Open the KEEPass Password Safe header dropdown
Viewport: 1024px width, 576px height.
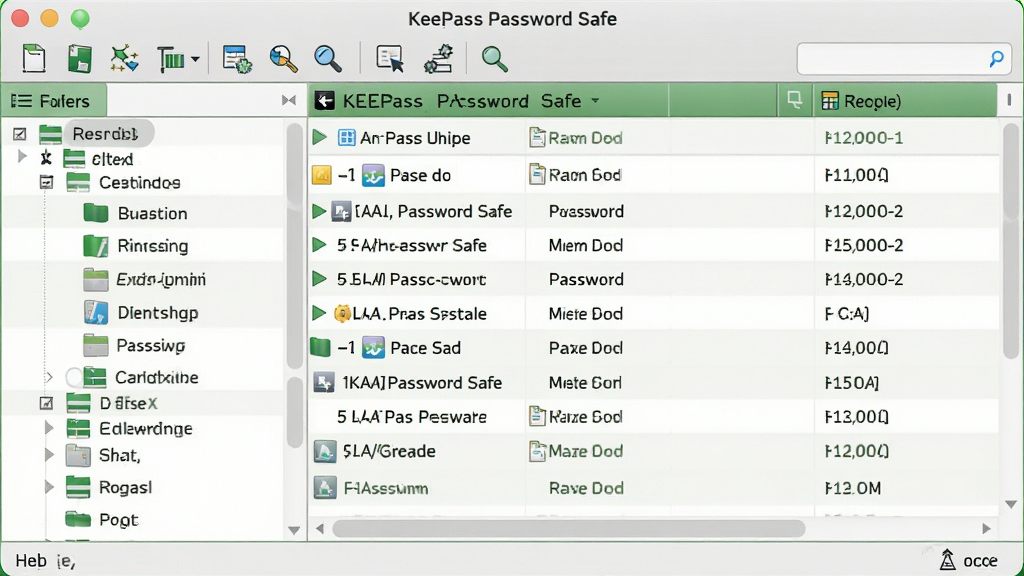coord(595,101)
